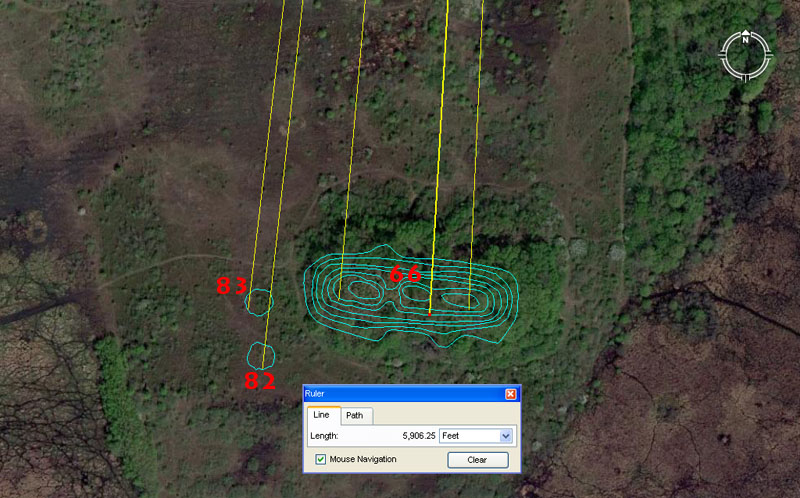Close the Ruler dialog
800x498 pixels.
coord(510,394)
